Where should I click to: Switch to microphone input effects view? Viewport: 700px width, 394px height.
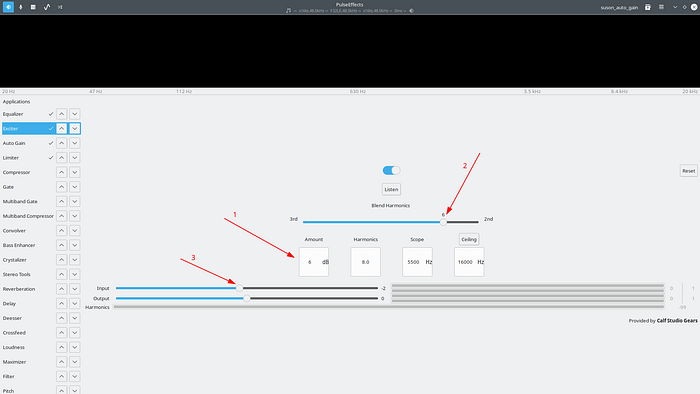(x=21, y=7)
